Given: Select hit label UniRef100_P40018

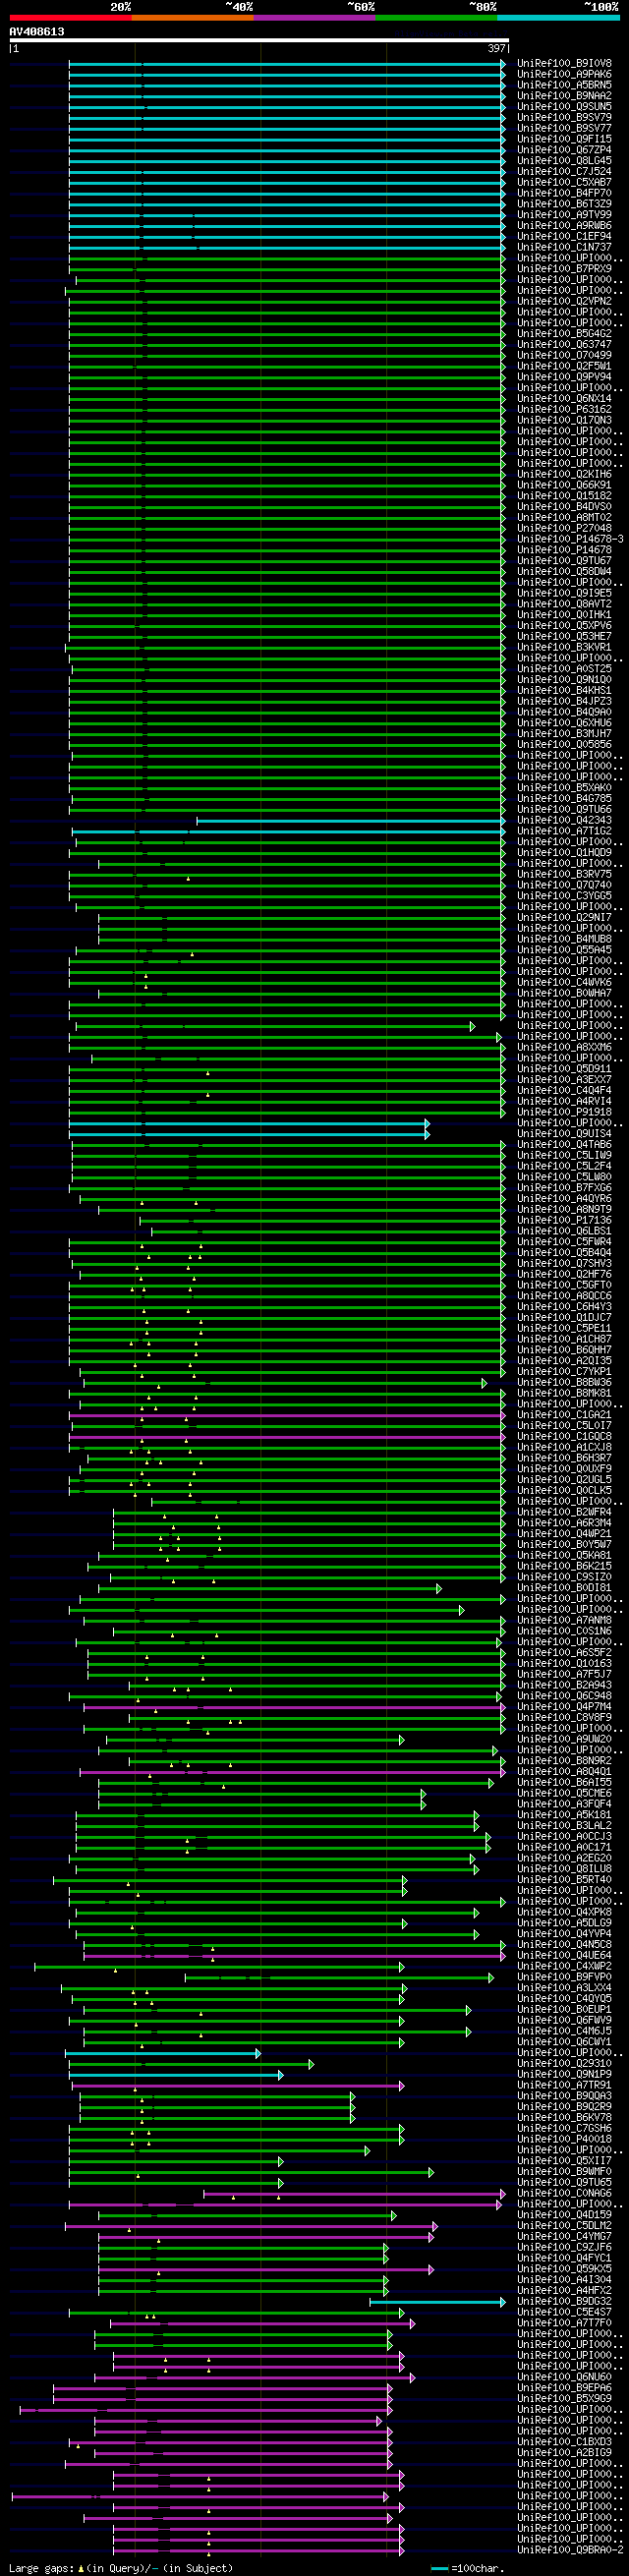Looking at the screenshot, I should coord(564,2139).
